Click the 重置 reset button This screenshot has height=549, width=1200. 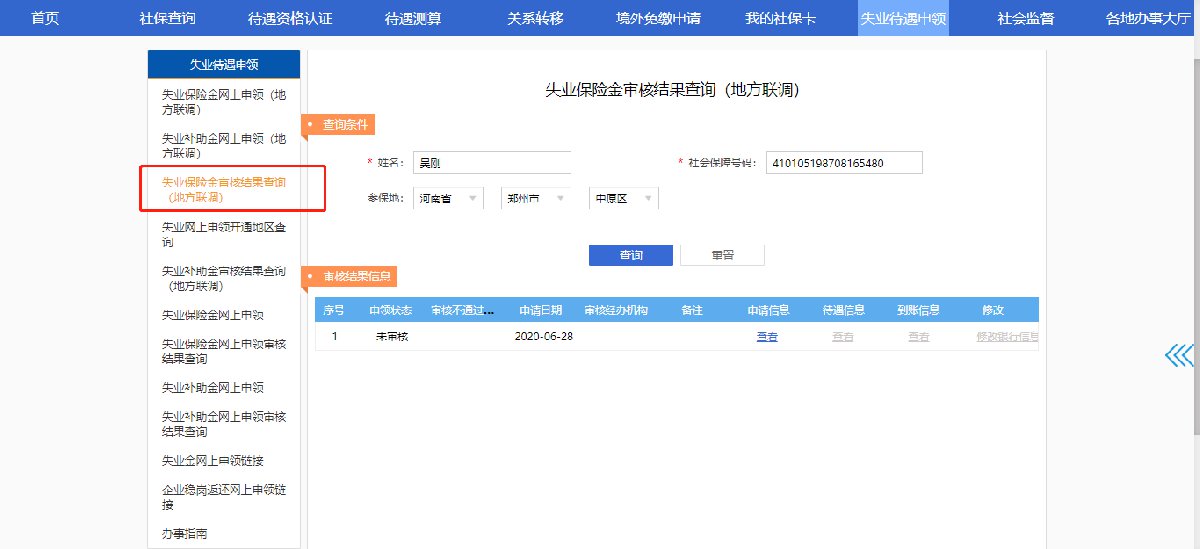(x=722, y=255)
